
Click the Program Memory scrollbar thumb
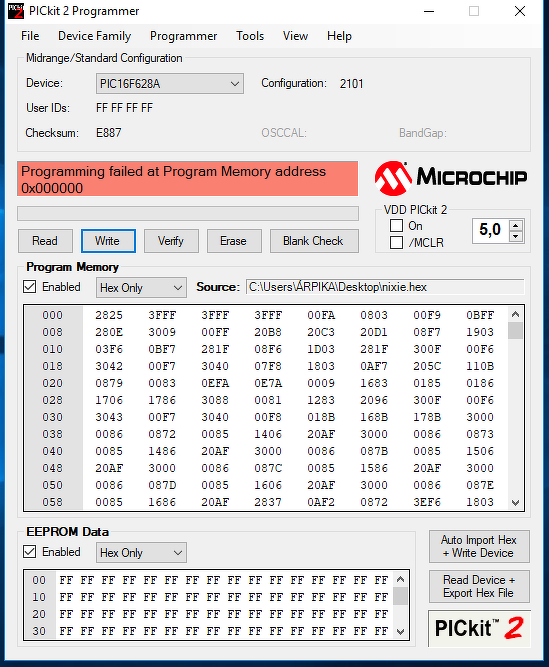pyautogui.click(x=515, y=330)
